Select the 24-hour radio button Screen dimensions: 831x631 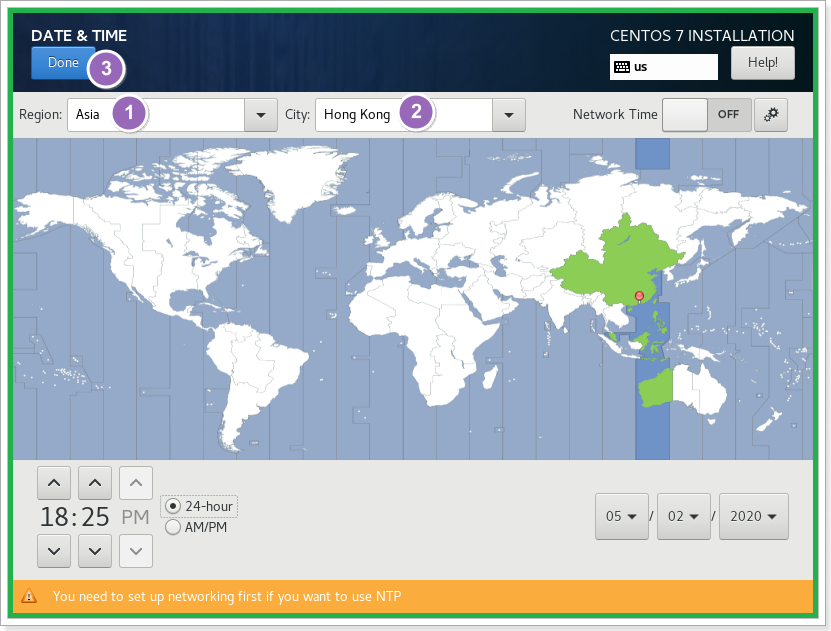click(173, 506)
